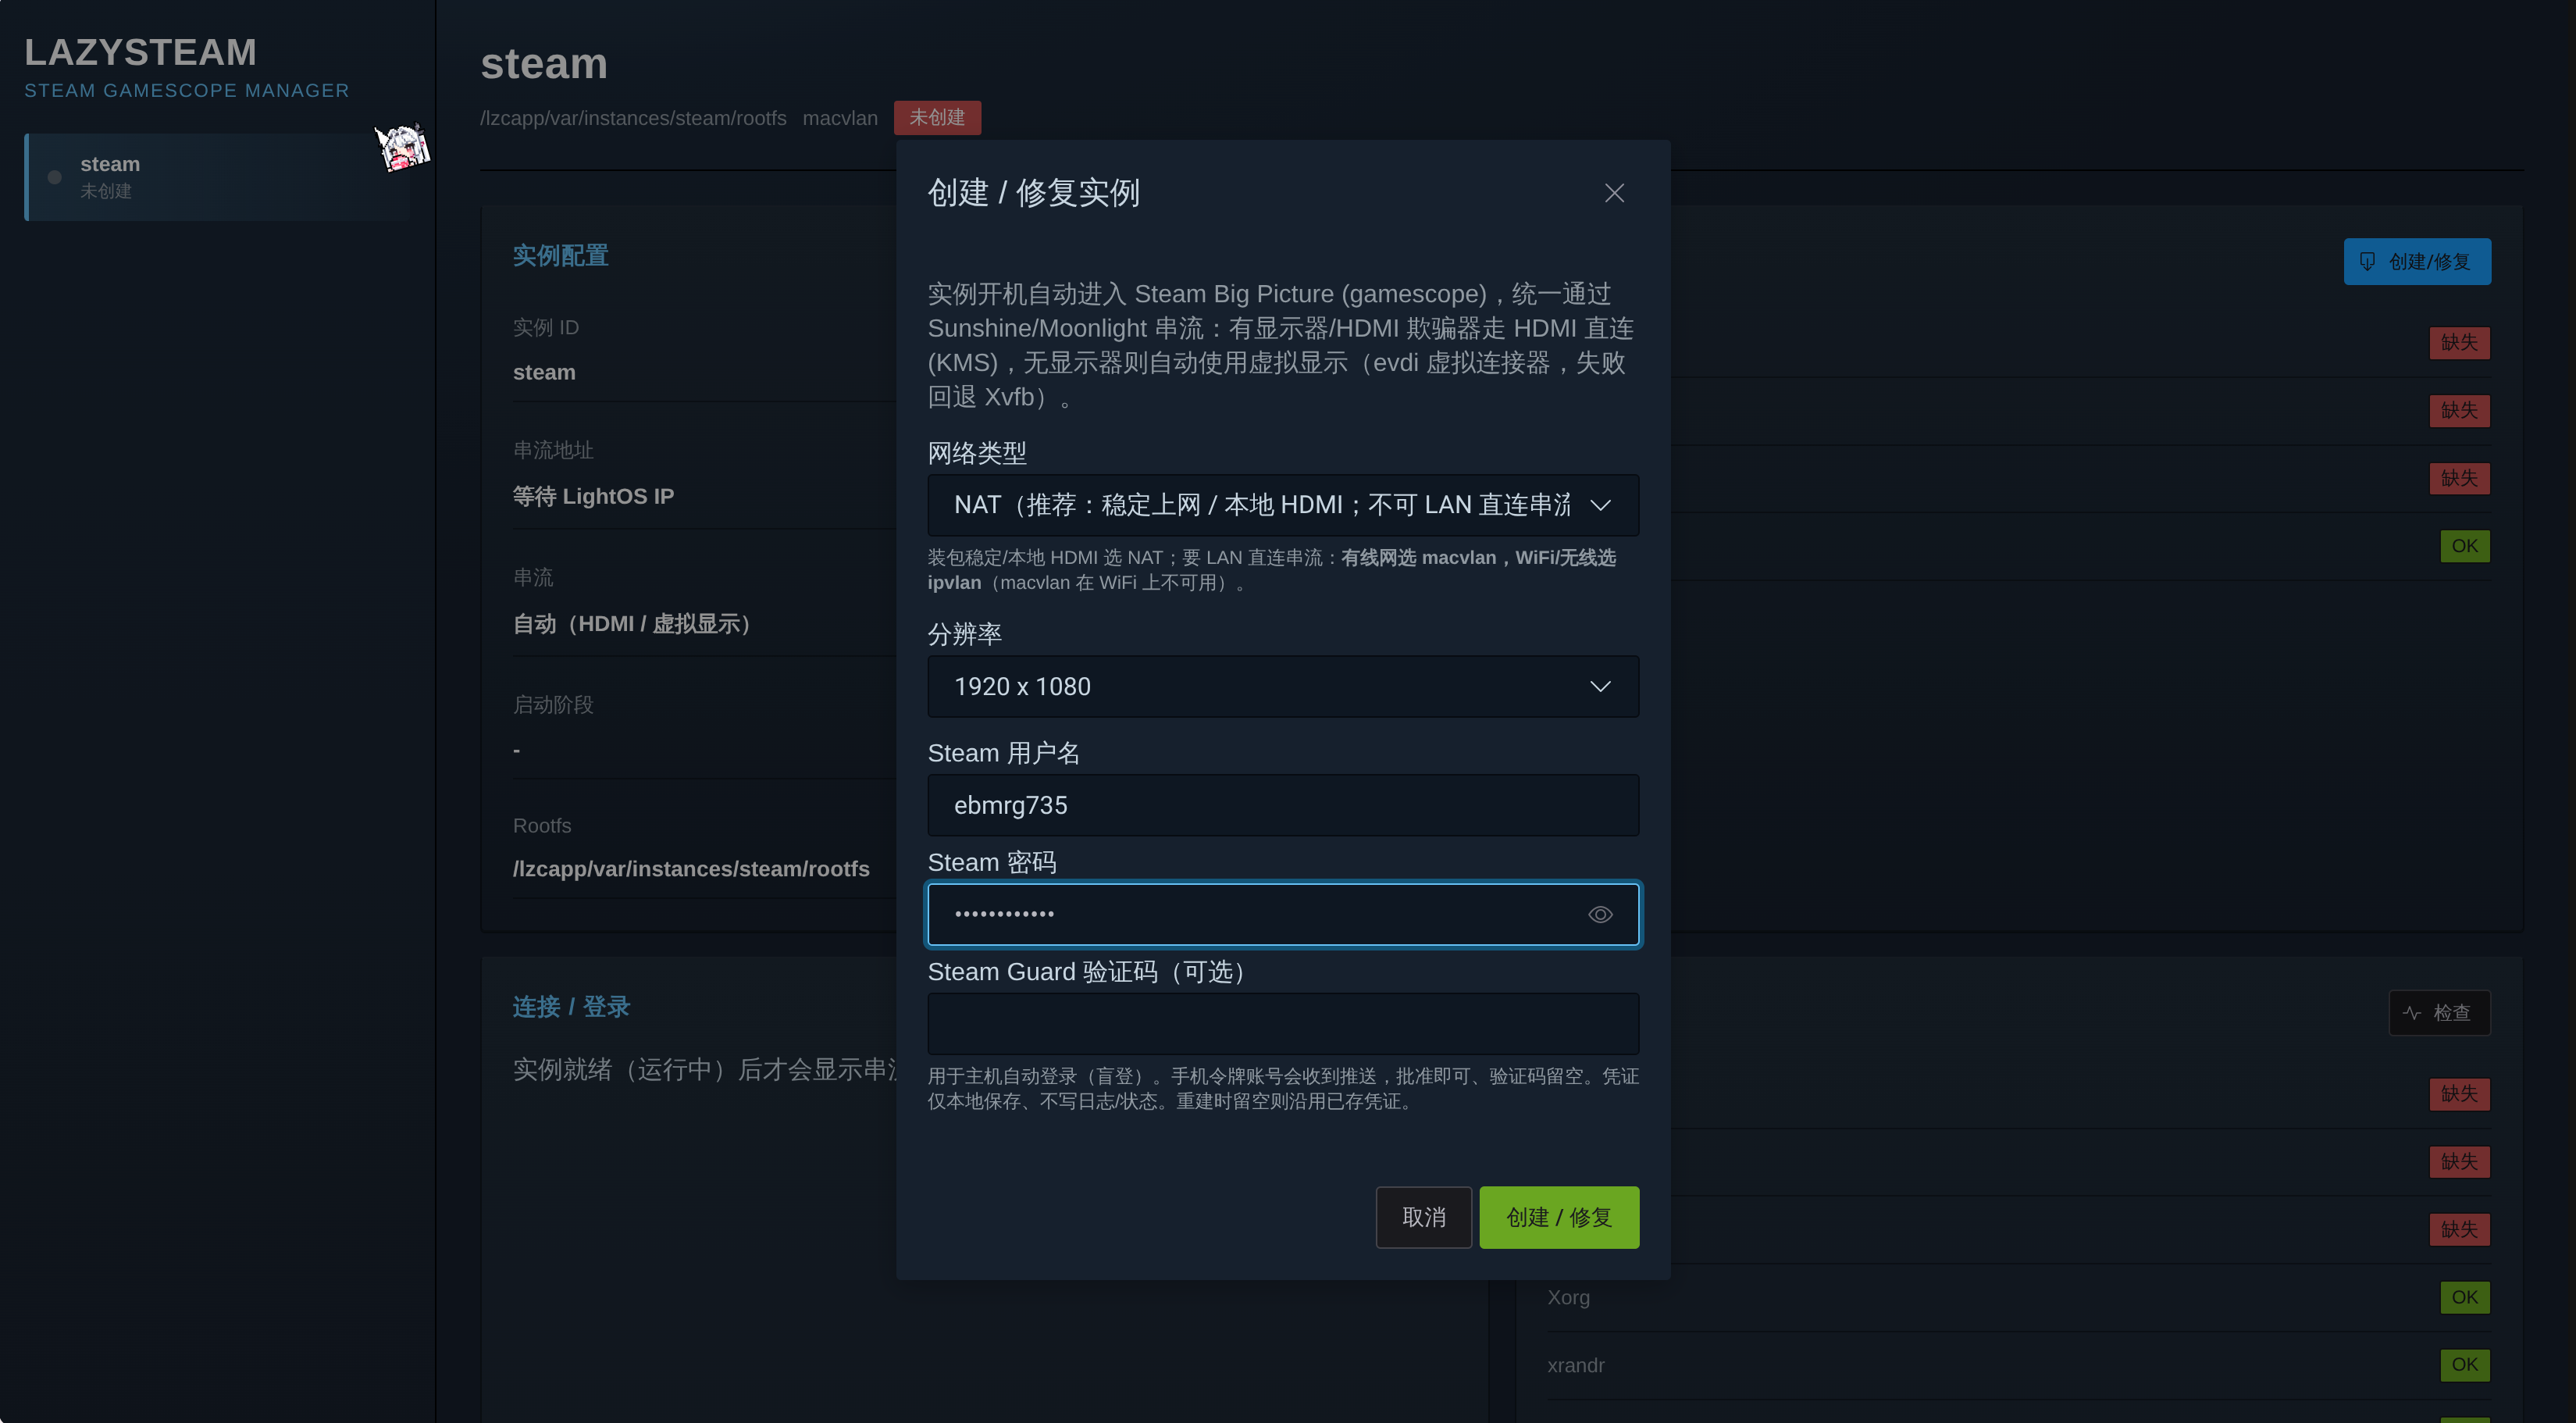Confirm with the green 创建 / 修复 button

[x=1559, y=1217]
